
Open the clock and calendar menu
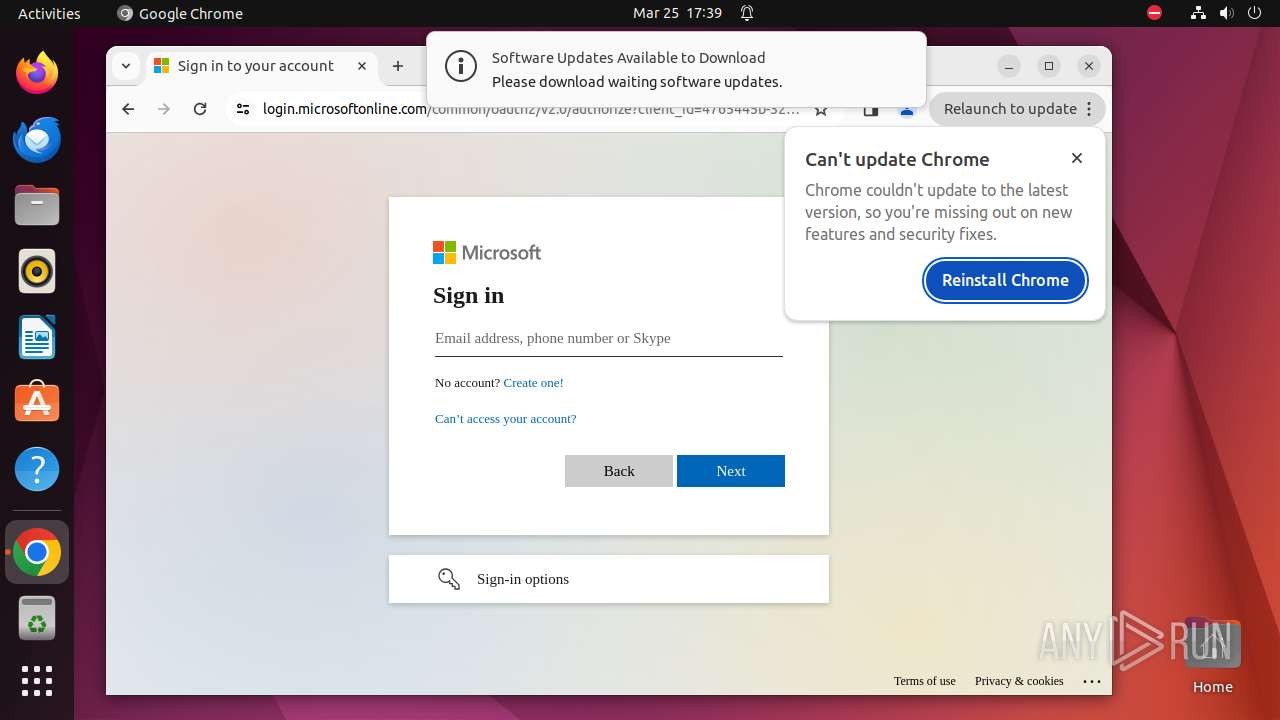click(x=677, y=13)
